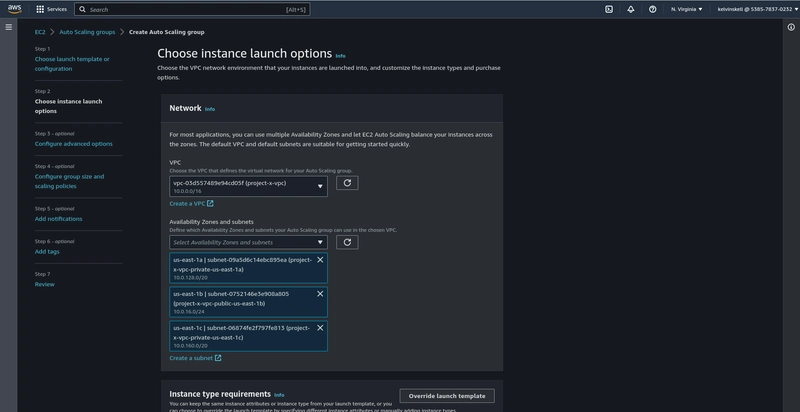Remove the us-east-1c subnet
This screenshot has width=800, height=412.
320,328
